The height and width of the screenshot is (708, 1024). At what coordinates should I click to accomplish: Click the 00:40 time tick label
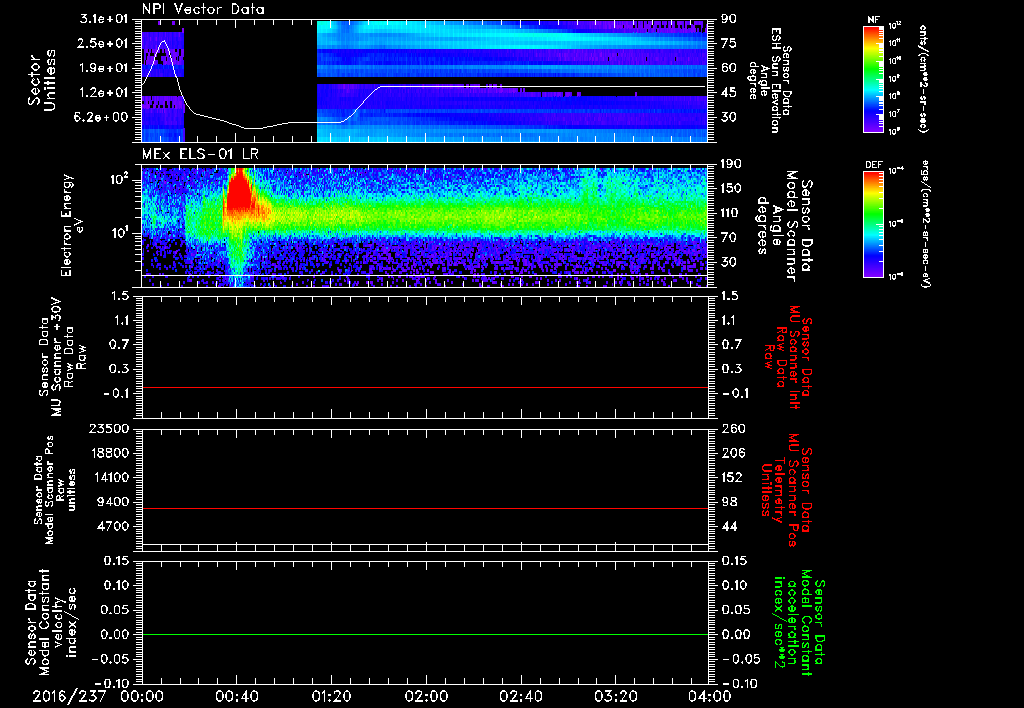point(236,696)
